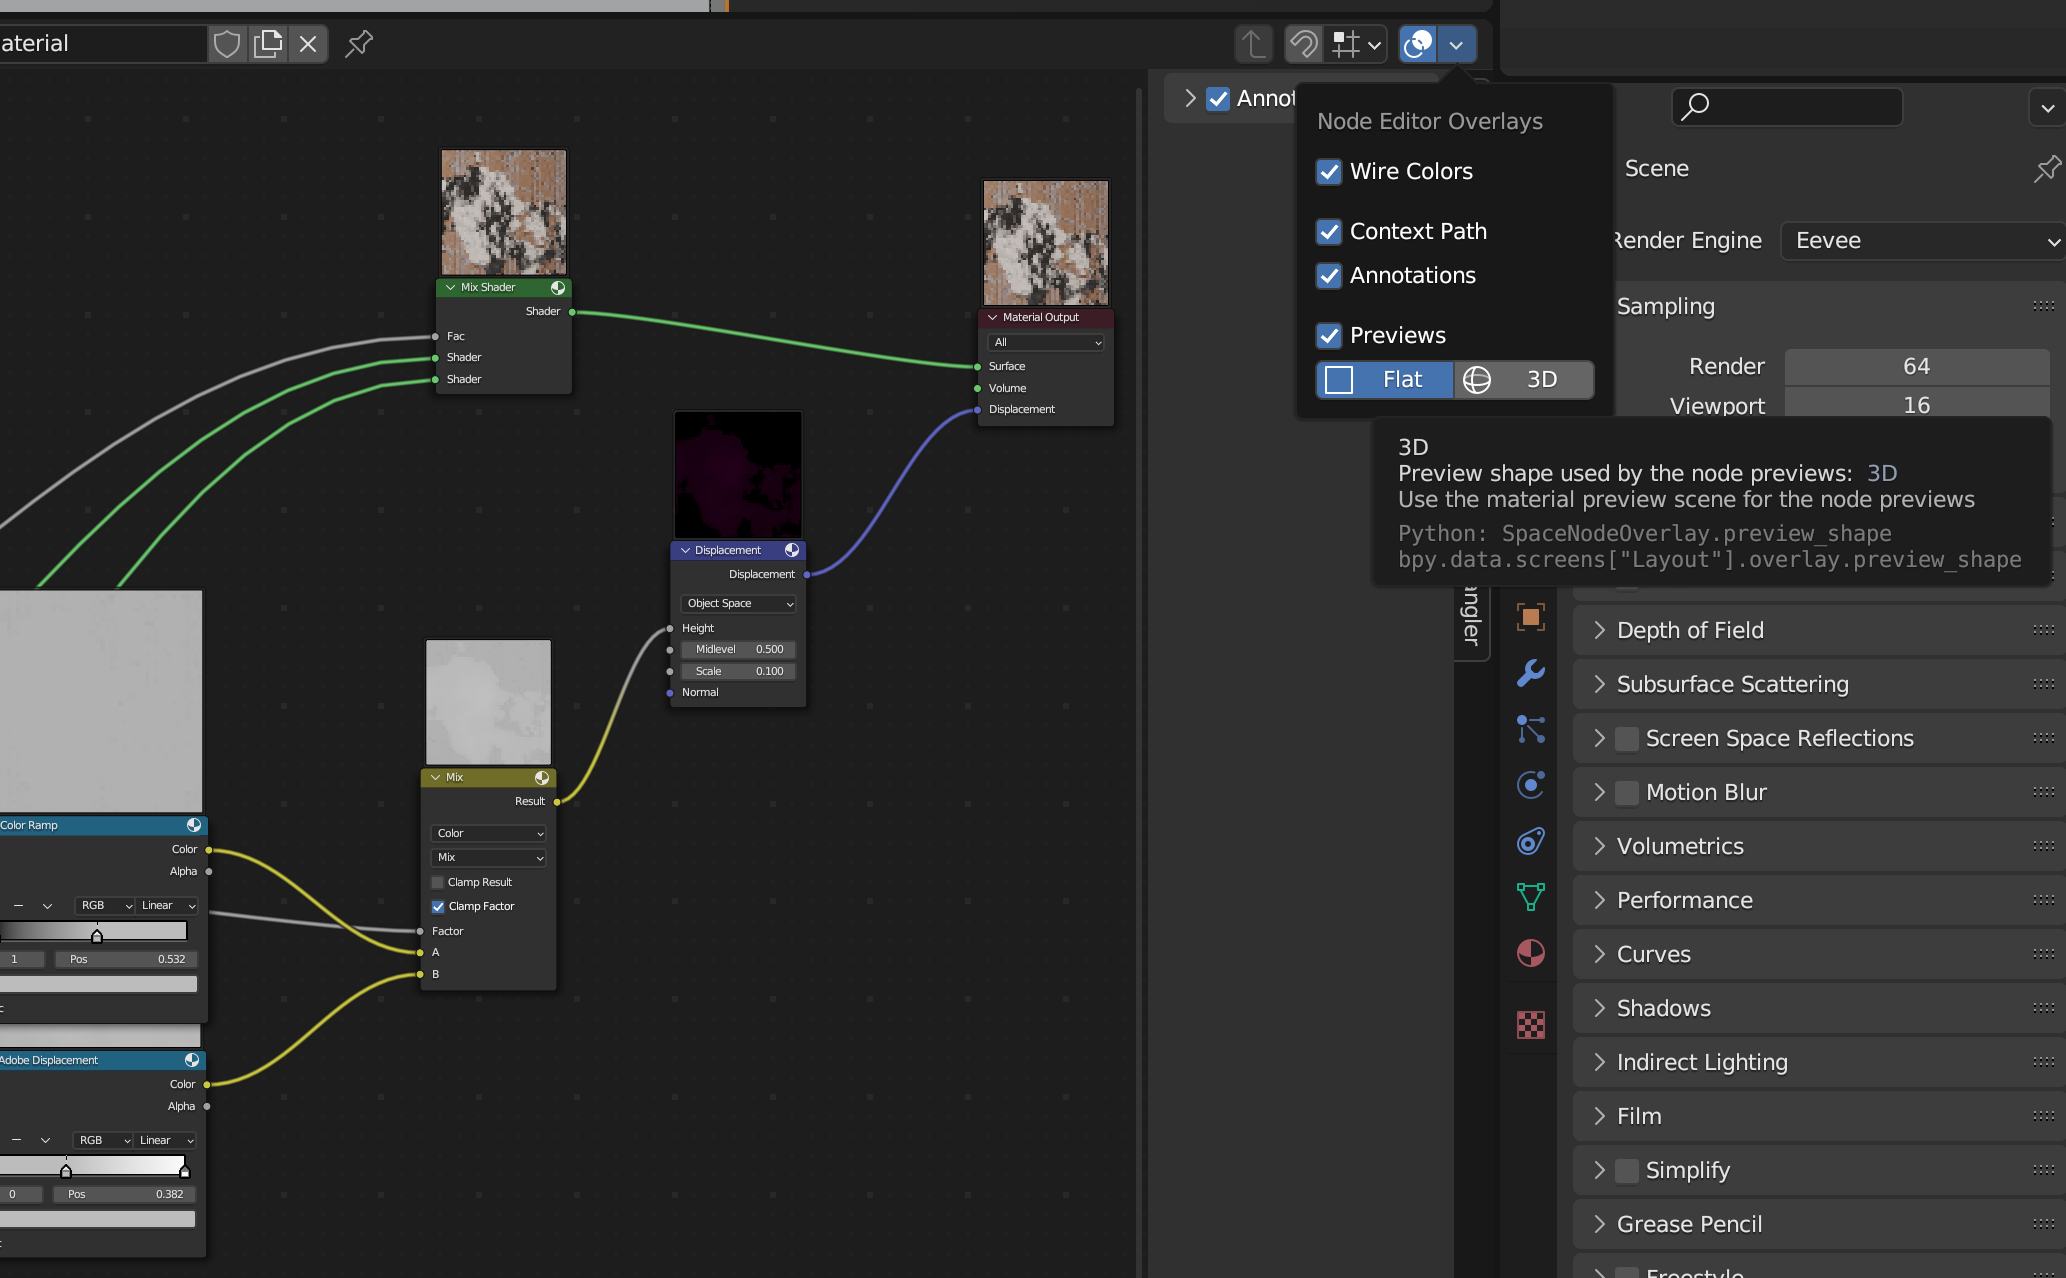Click the Displacement Scale 0.100 field
This screenshot has width=2066, height=1278.
click(739, 672)
